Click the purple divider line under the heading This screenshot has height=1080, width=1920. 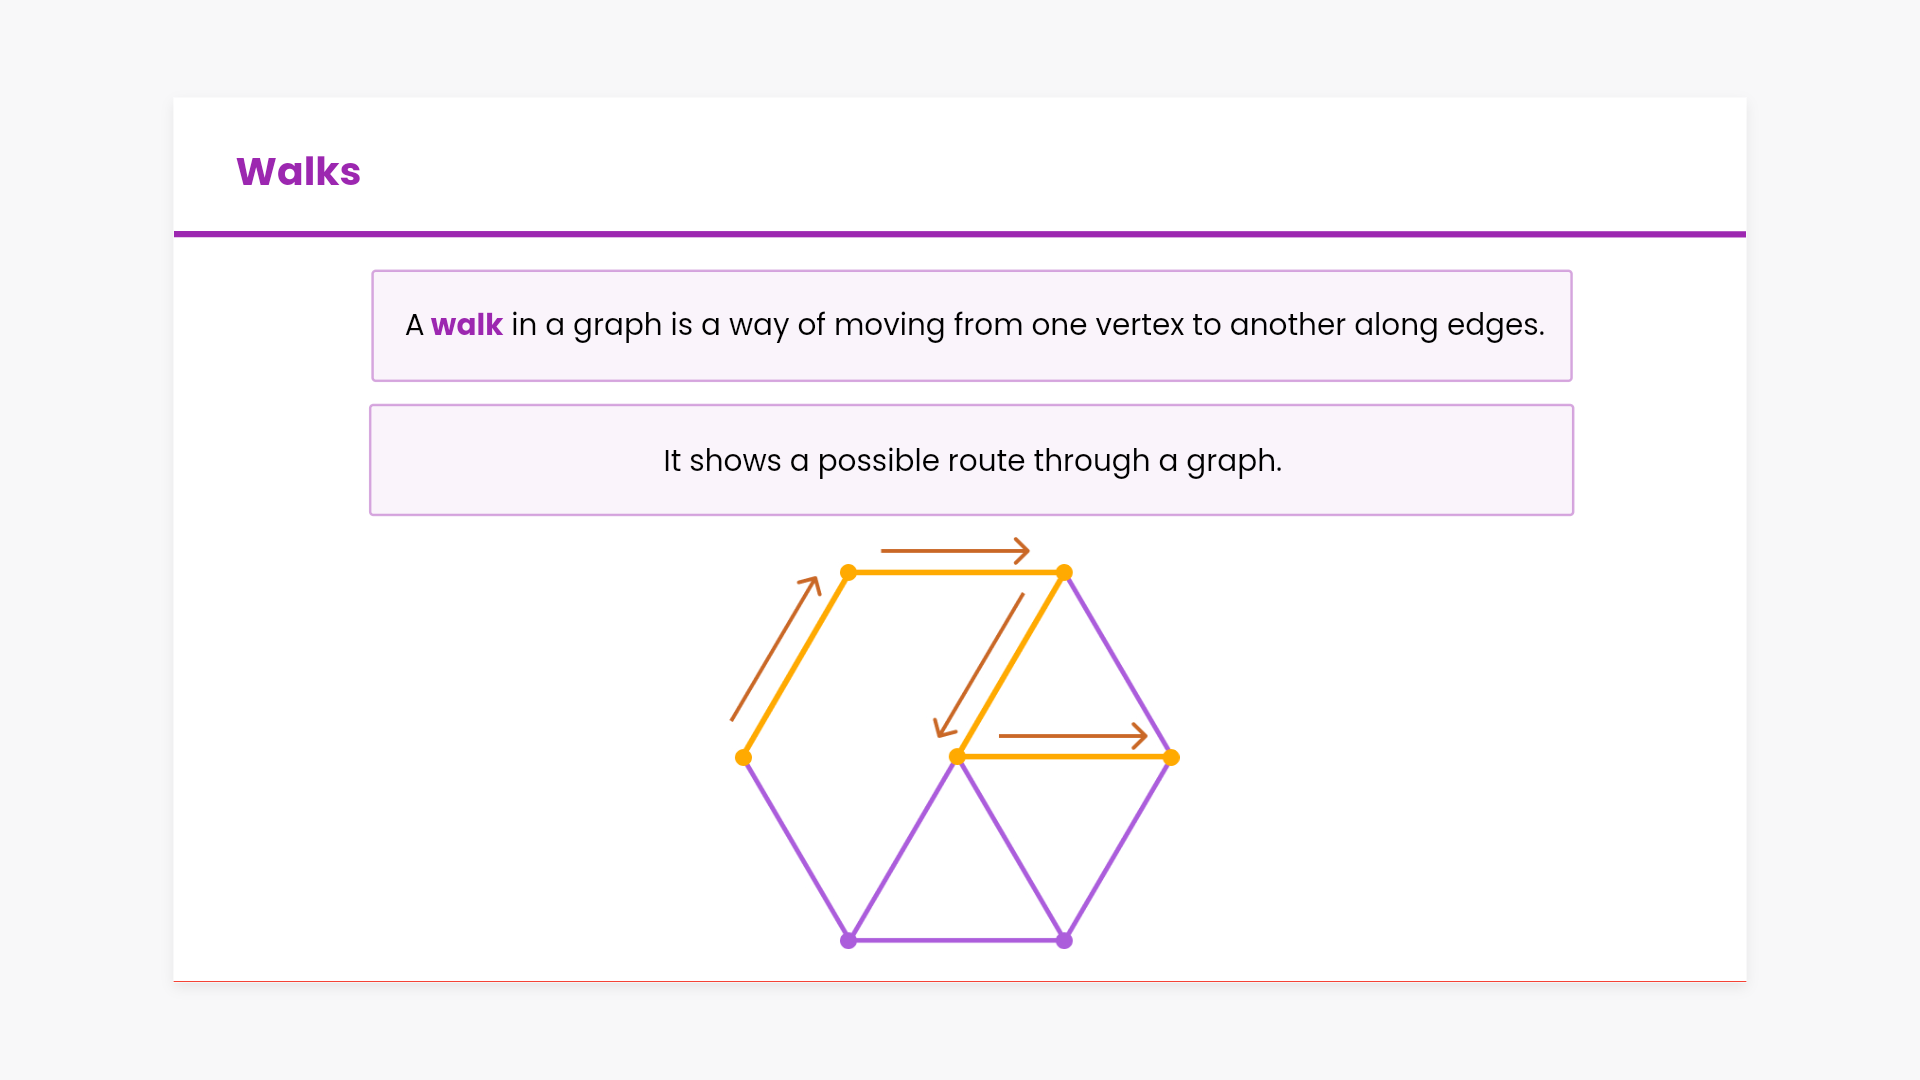[960, 235]
